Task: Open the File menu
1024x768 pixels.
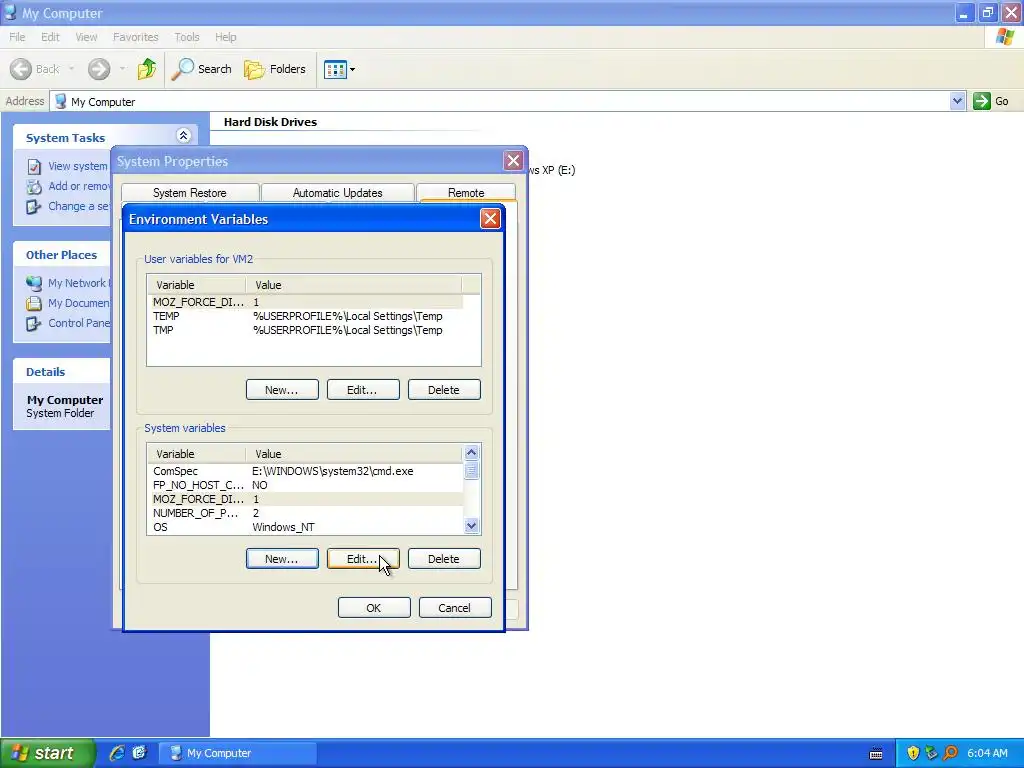Action: click(17, 37)
